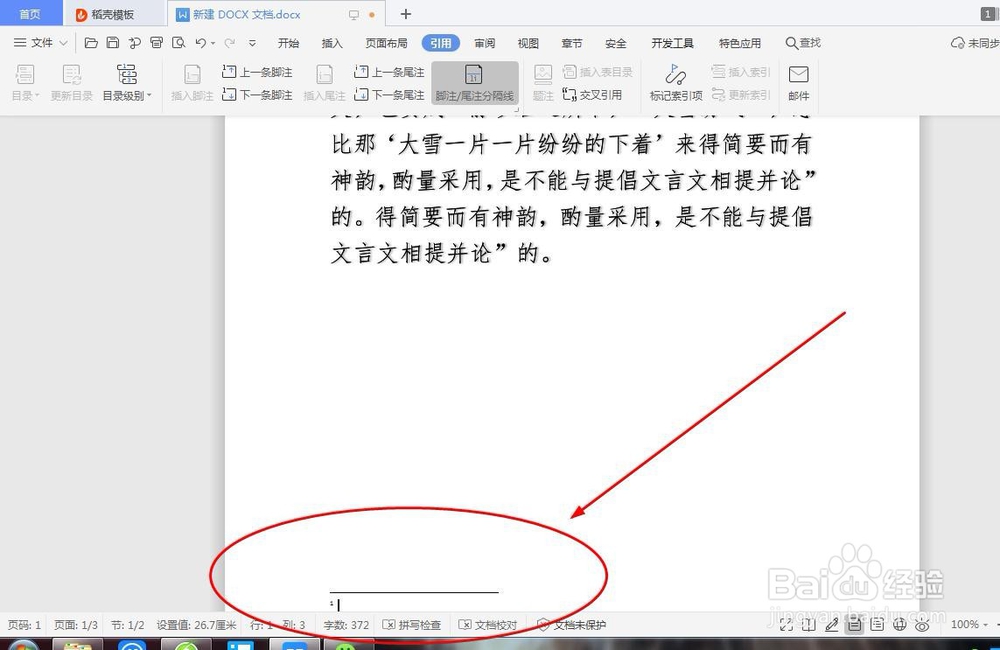
Task: Toggle full screen mode in status bar
Action: (x=786, y=624)
